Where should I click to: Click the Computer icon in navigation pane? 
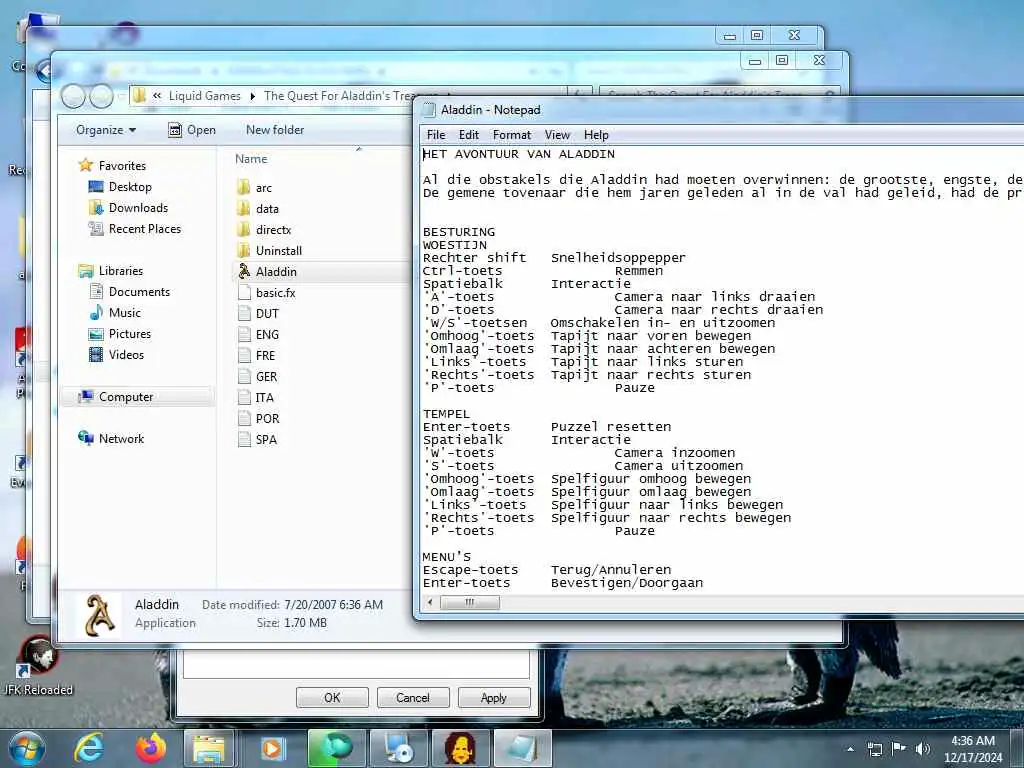[86, 396]
